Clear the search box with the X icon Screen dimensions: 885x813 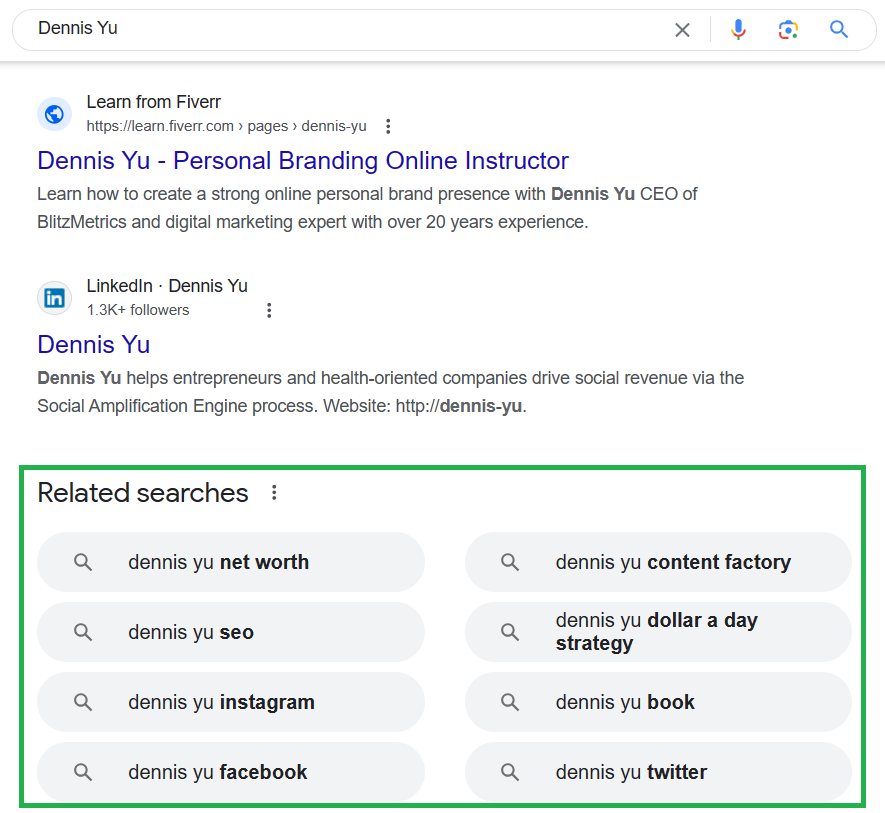(x=682, y=30)
